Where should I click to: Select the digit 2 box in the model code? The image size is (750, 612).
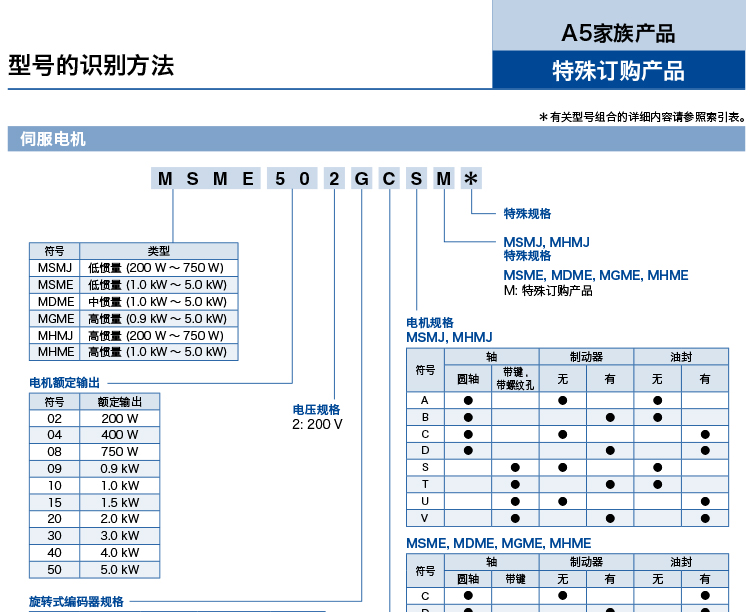pos(334,179)
